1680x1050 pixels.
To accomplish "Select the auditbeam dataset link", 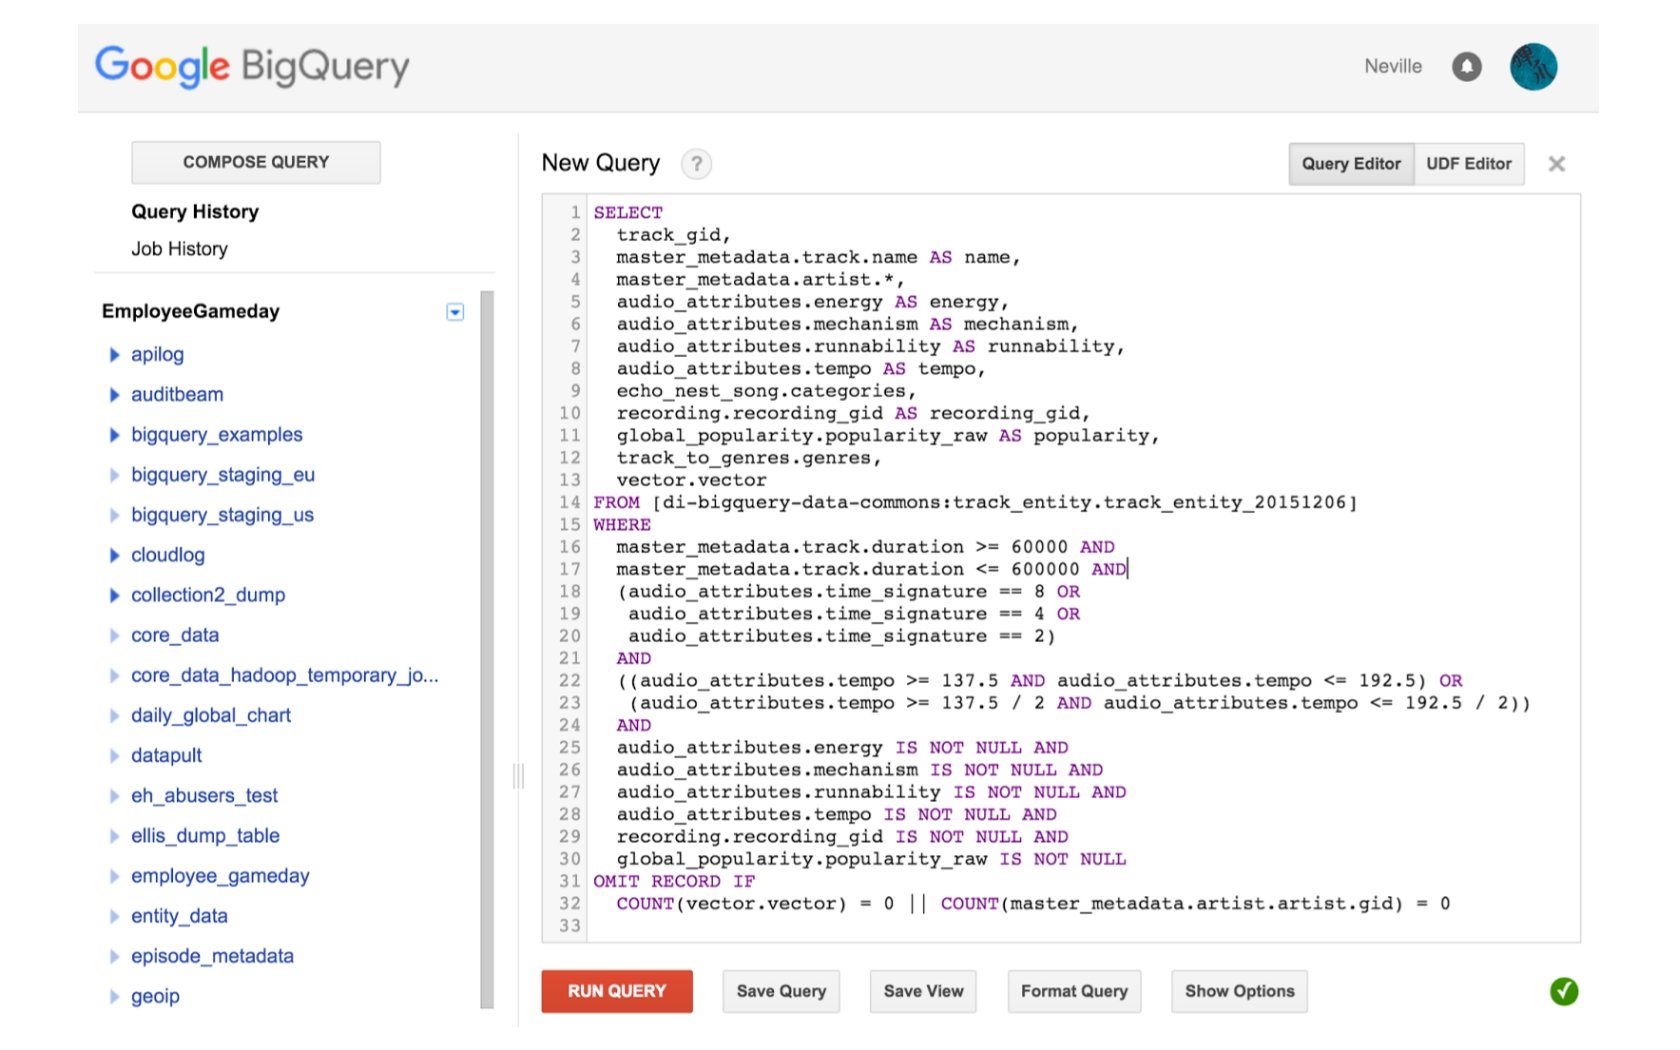I will pyautogui.click(x=177, y=395).
